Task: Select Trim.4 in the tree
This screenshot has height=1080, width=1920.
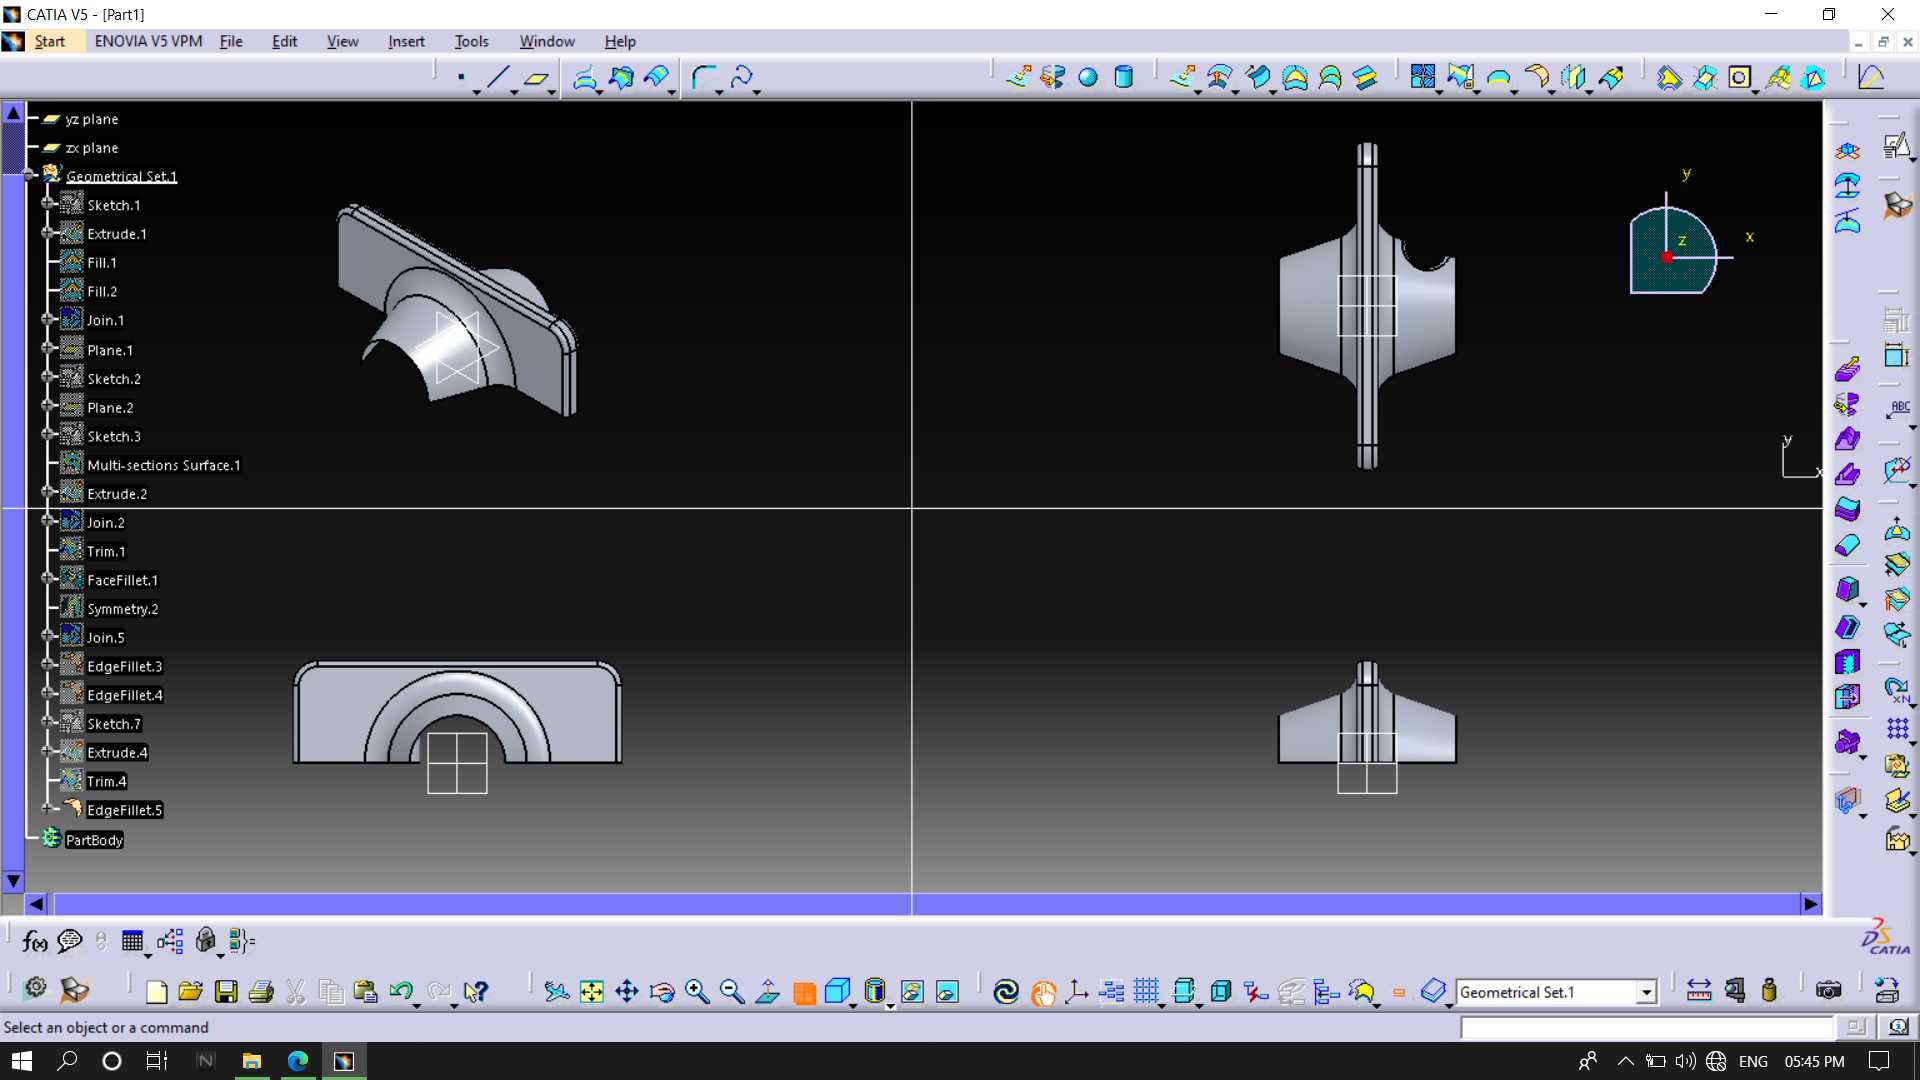Action: [x=106, y=782]
